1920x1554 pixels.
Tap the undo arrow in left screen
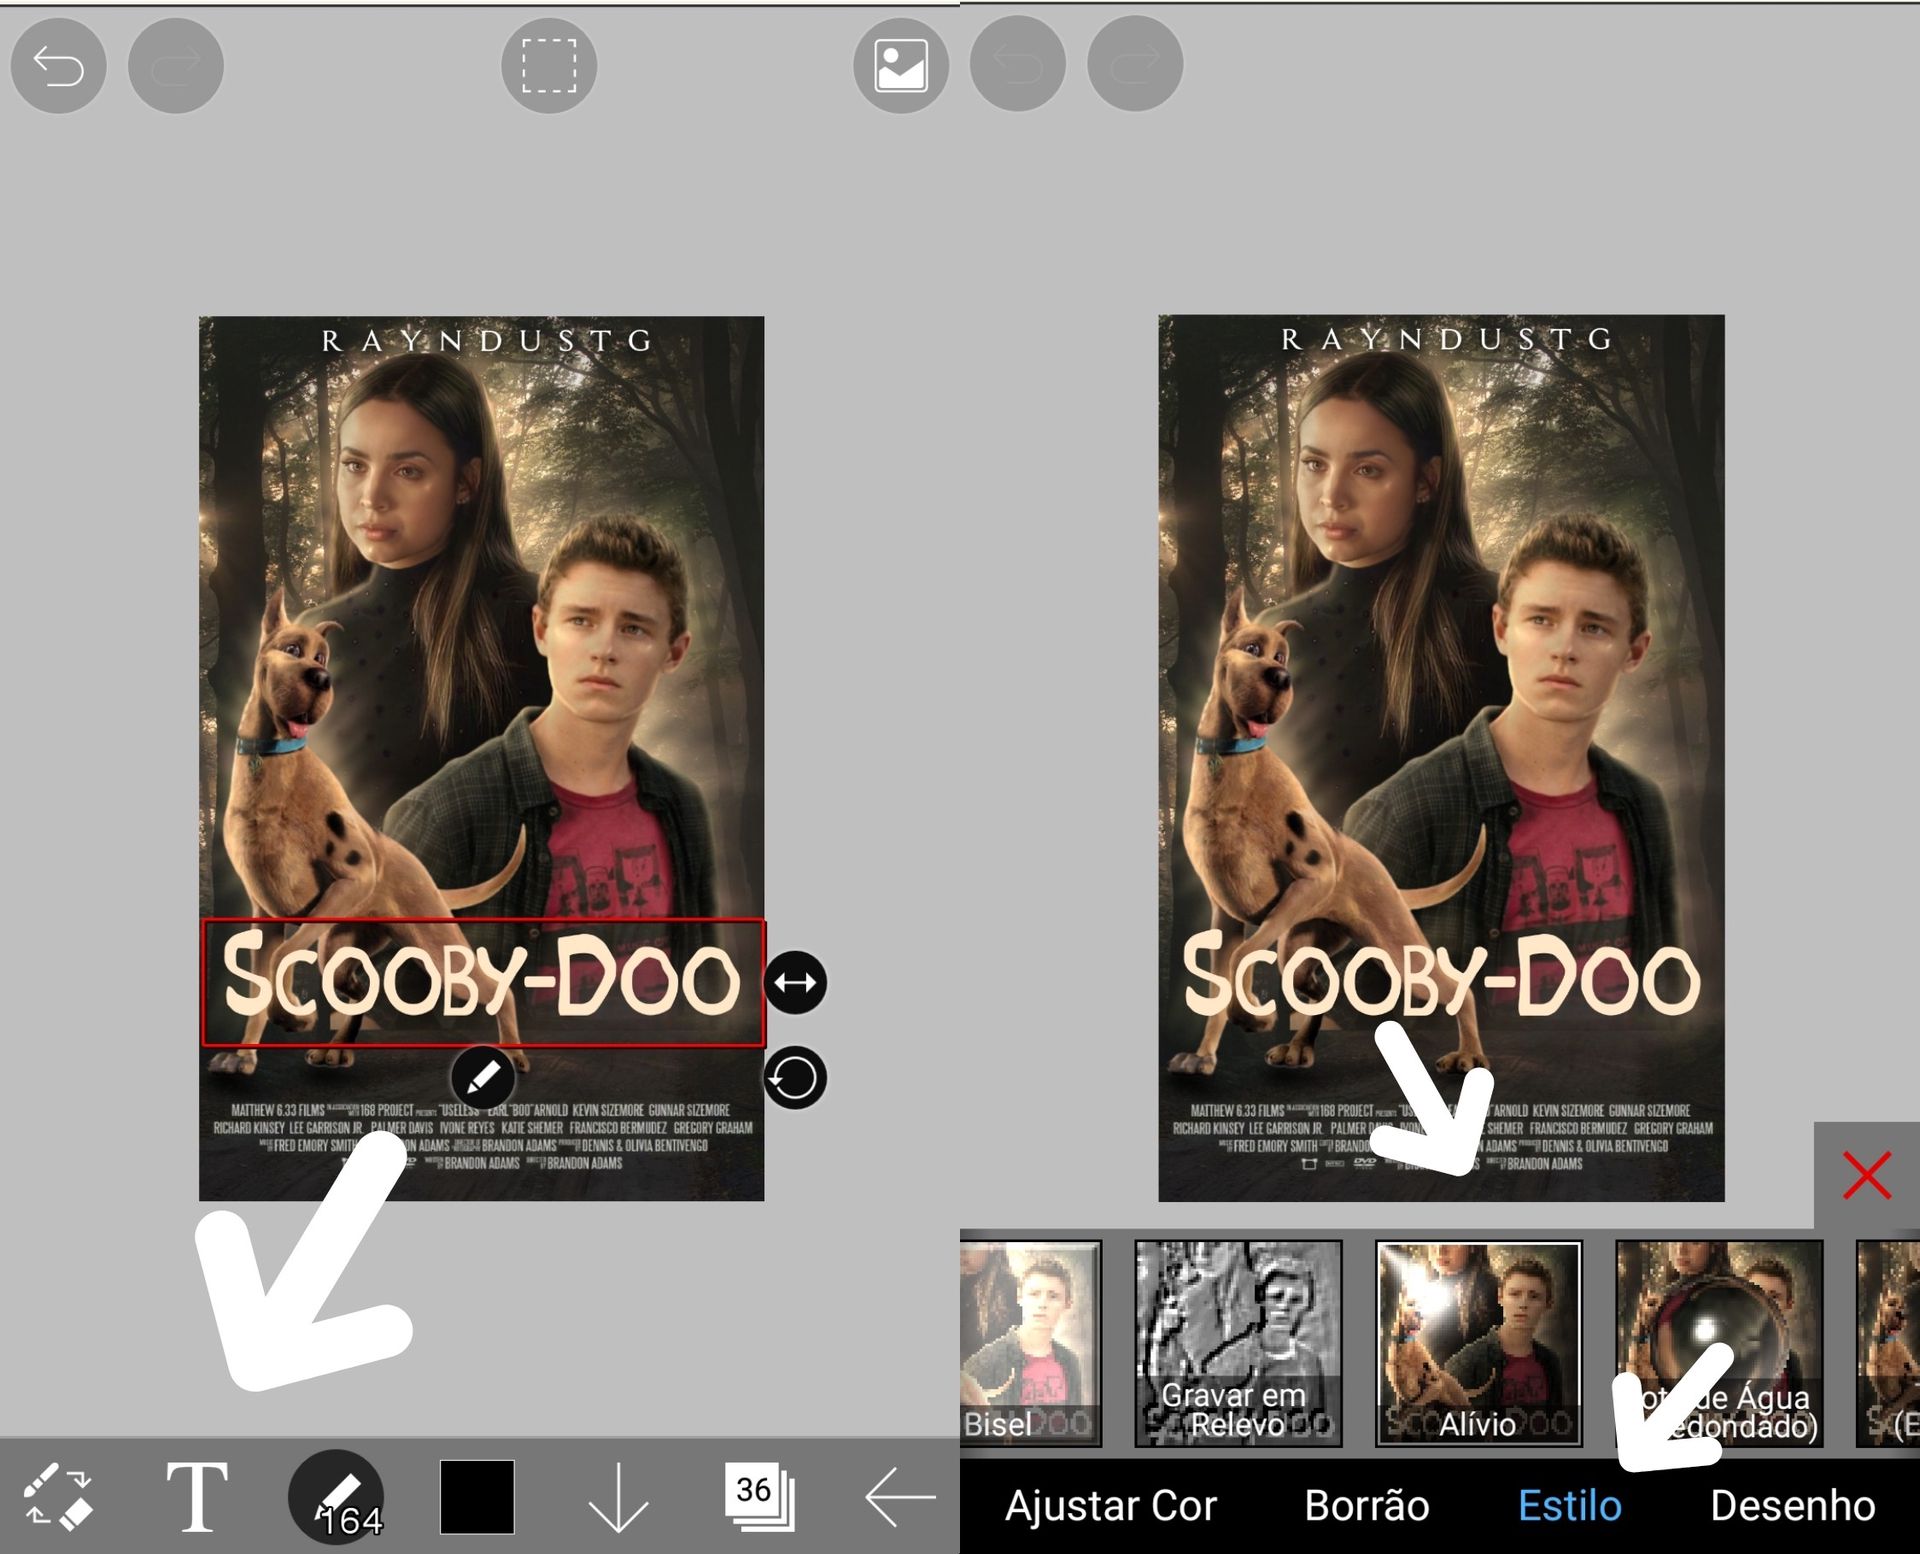click(58, 66)
